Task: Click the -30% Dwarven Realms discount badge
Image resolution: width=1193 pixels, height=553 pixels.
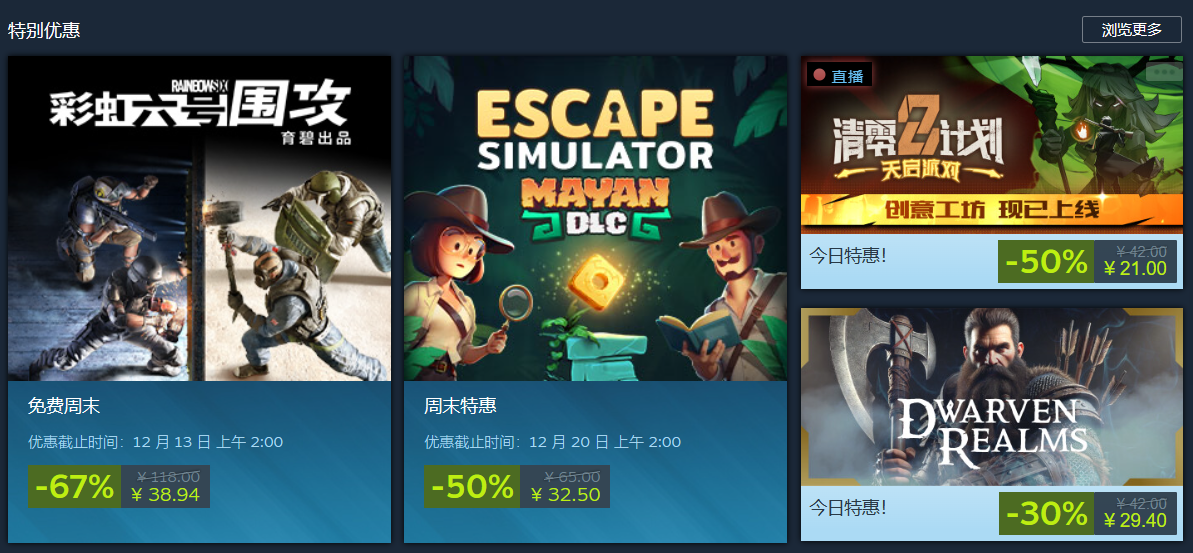Action: (x=1046, y=513)
